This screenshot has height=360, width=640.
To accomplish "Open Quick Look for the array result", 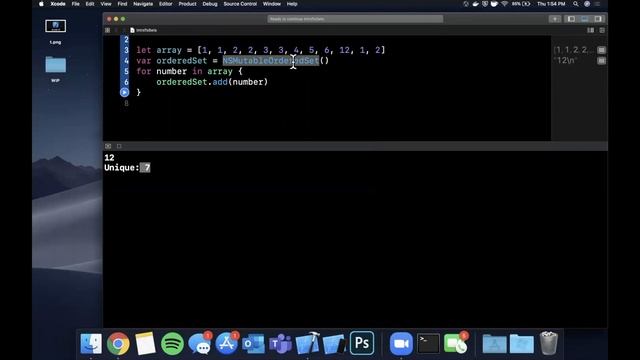I will [601, 50].
